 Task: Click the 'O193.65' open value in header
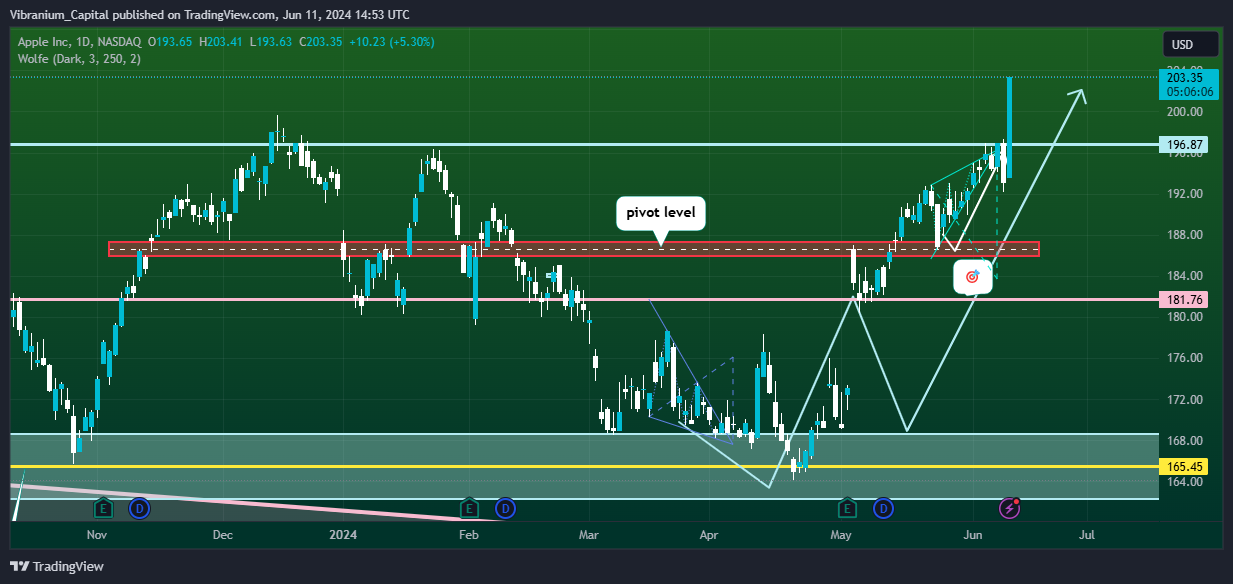click(x=170, y=42)
